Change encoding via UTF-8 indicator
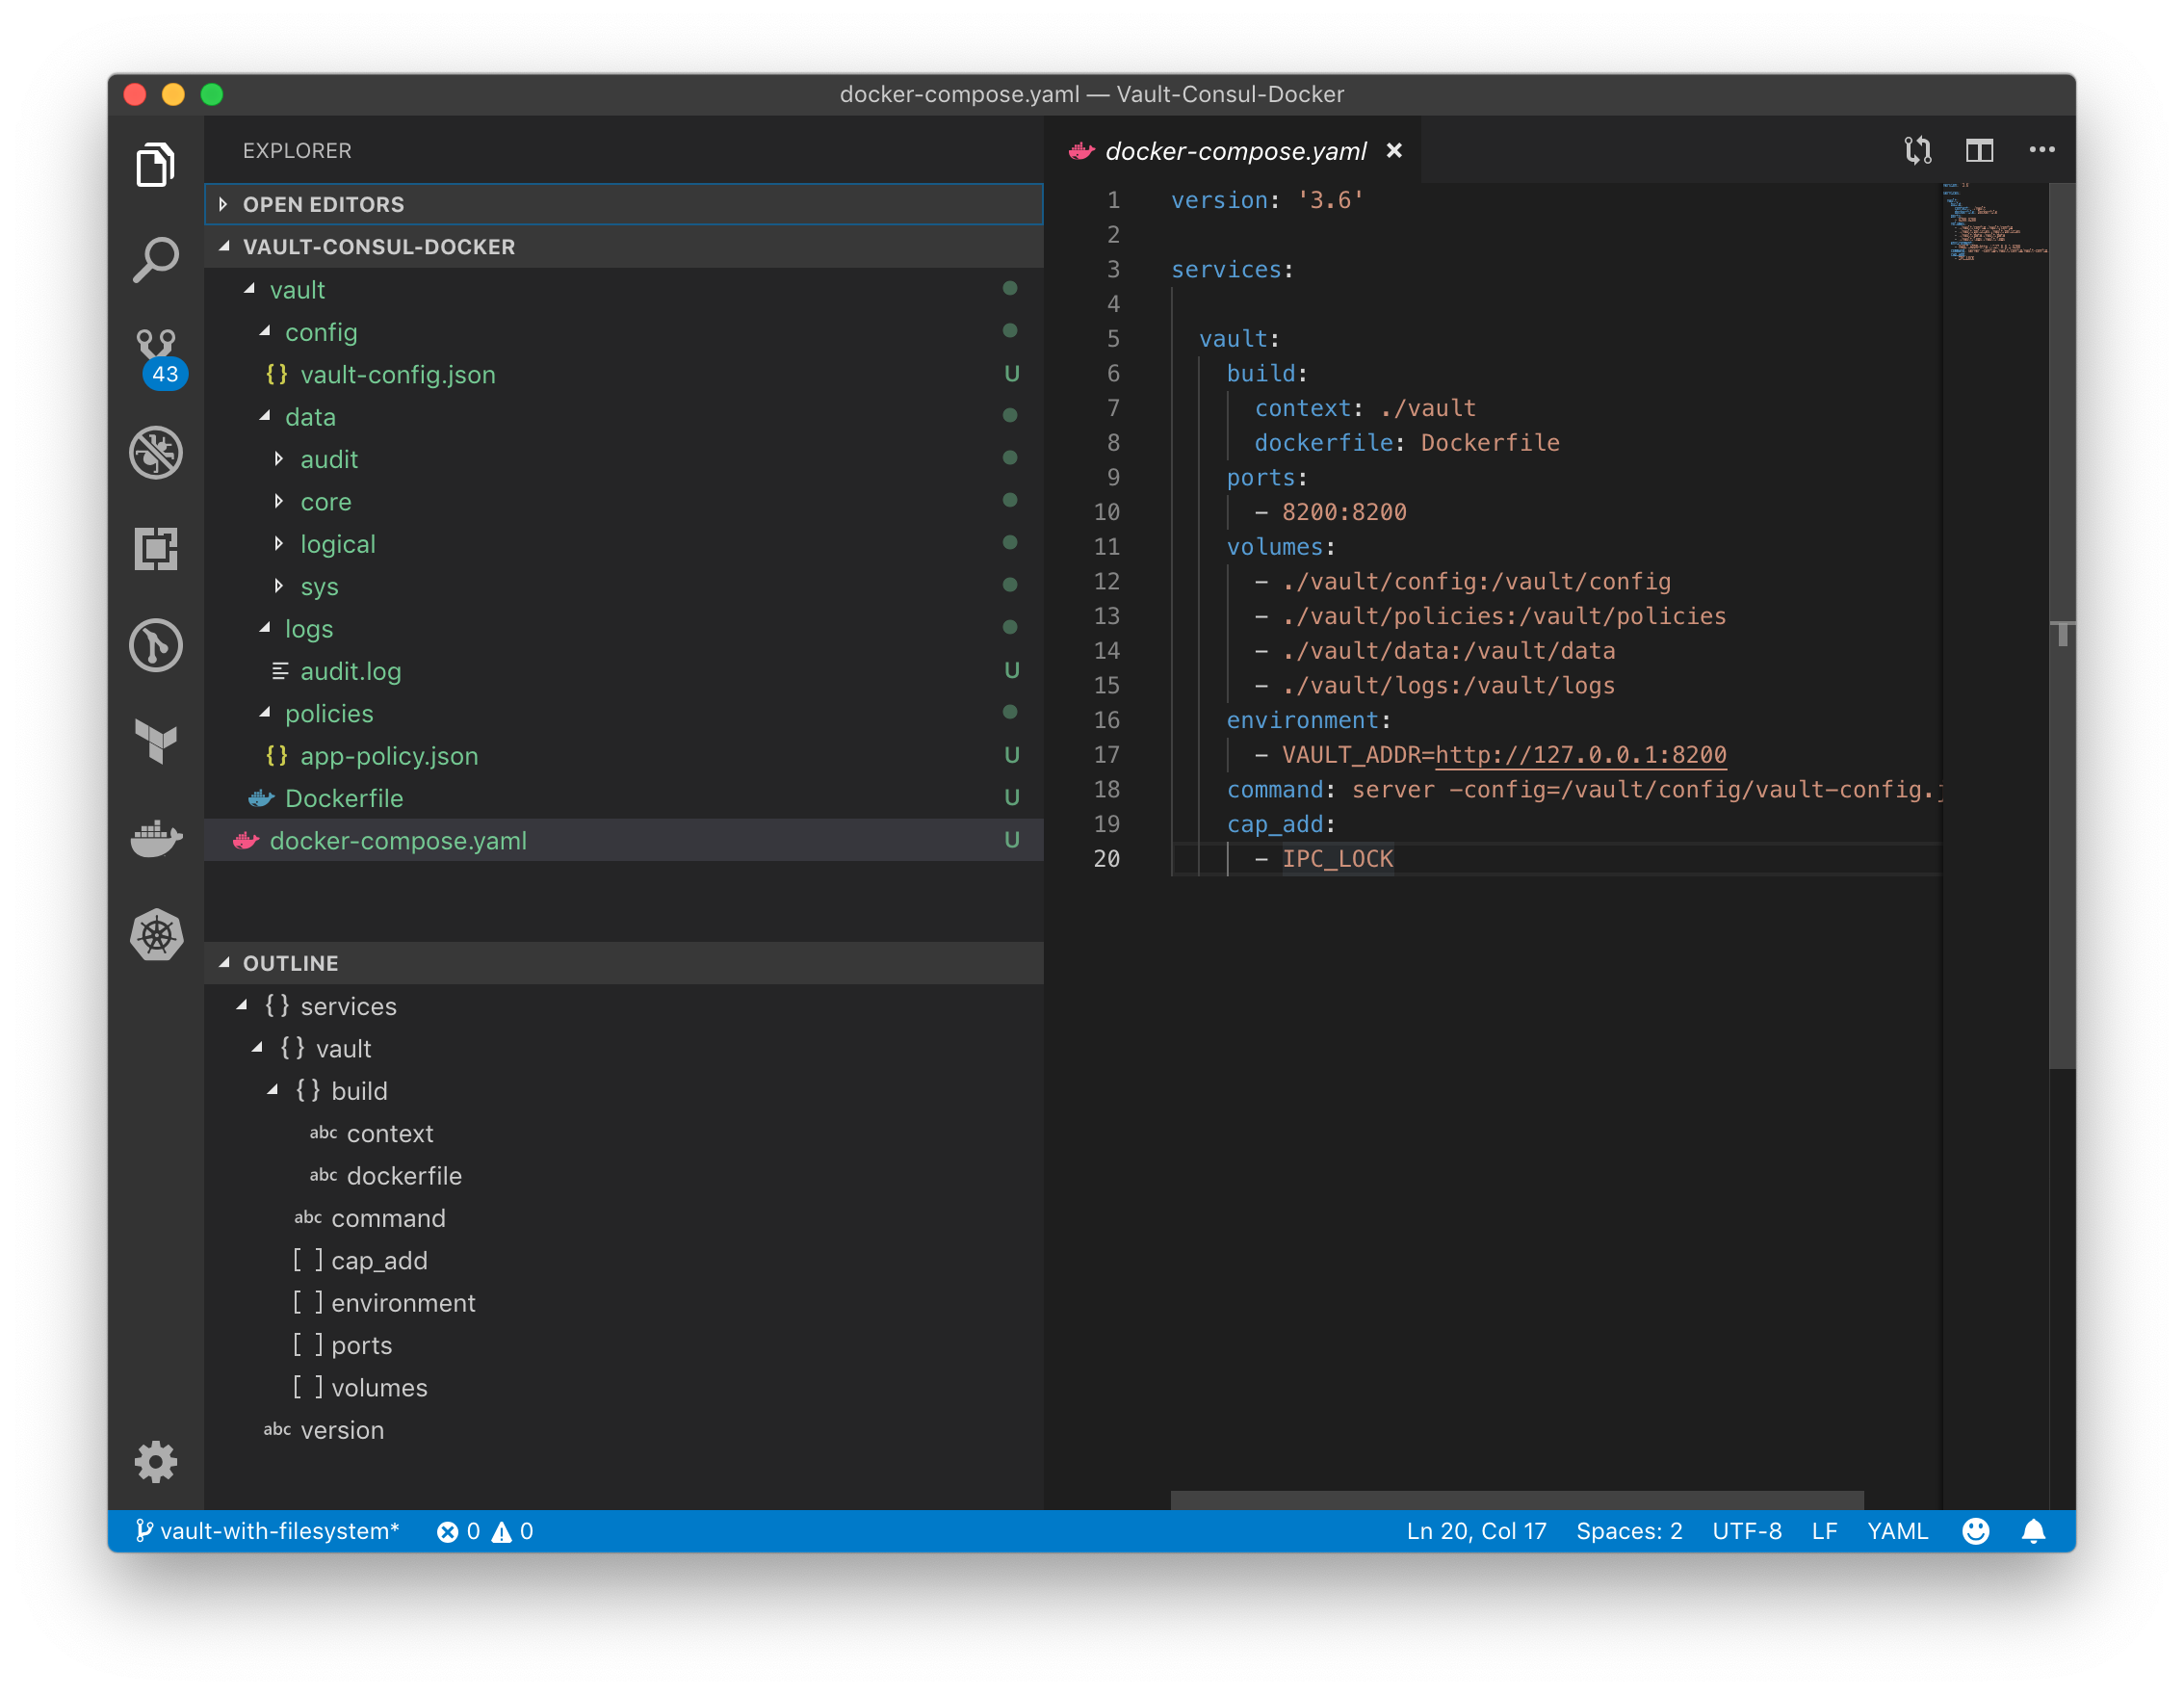Viewport: 2184px width, 1695px height. point(1746,1531)
